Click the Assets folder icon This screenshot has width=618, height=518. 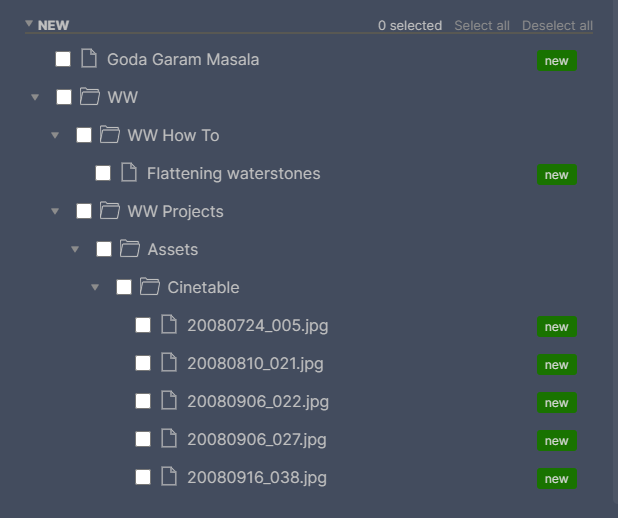pyautogui.click(x=130, y=248)
